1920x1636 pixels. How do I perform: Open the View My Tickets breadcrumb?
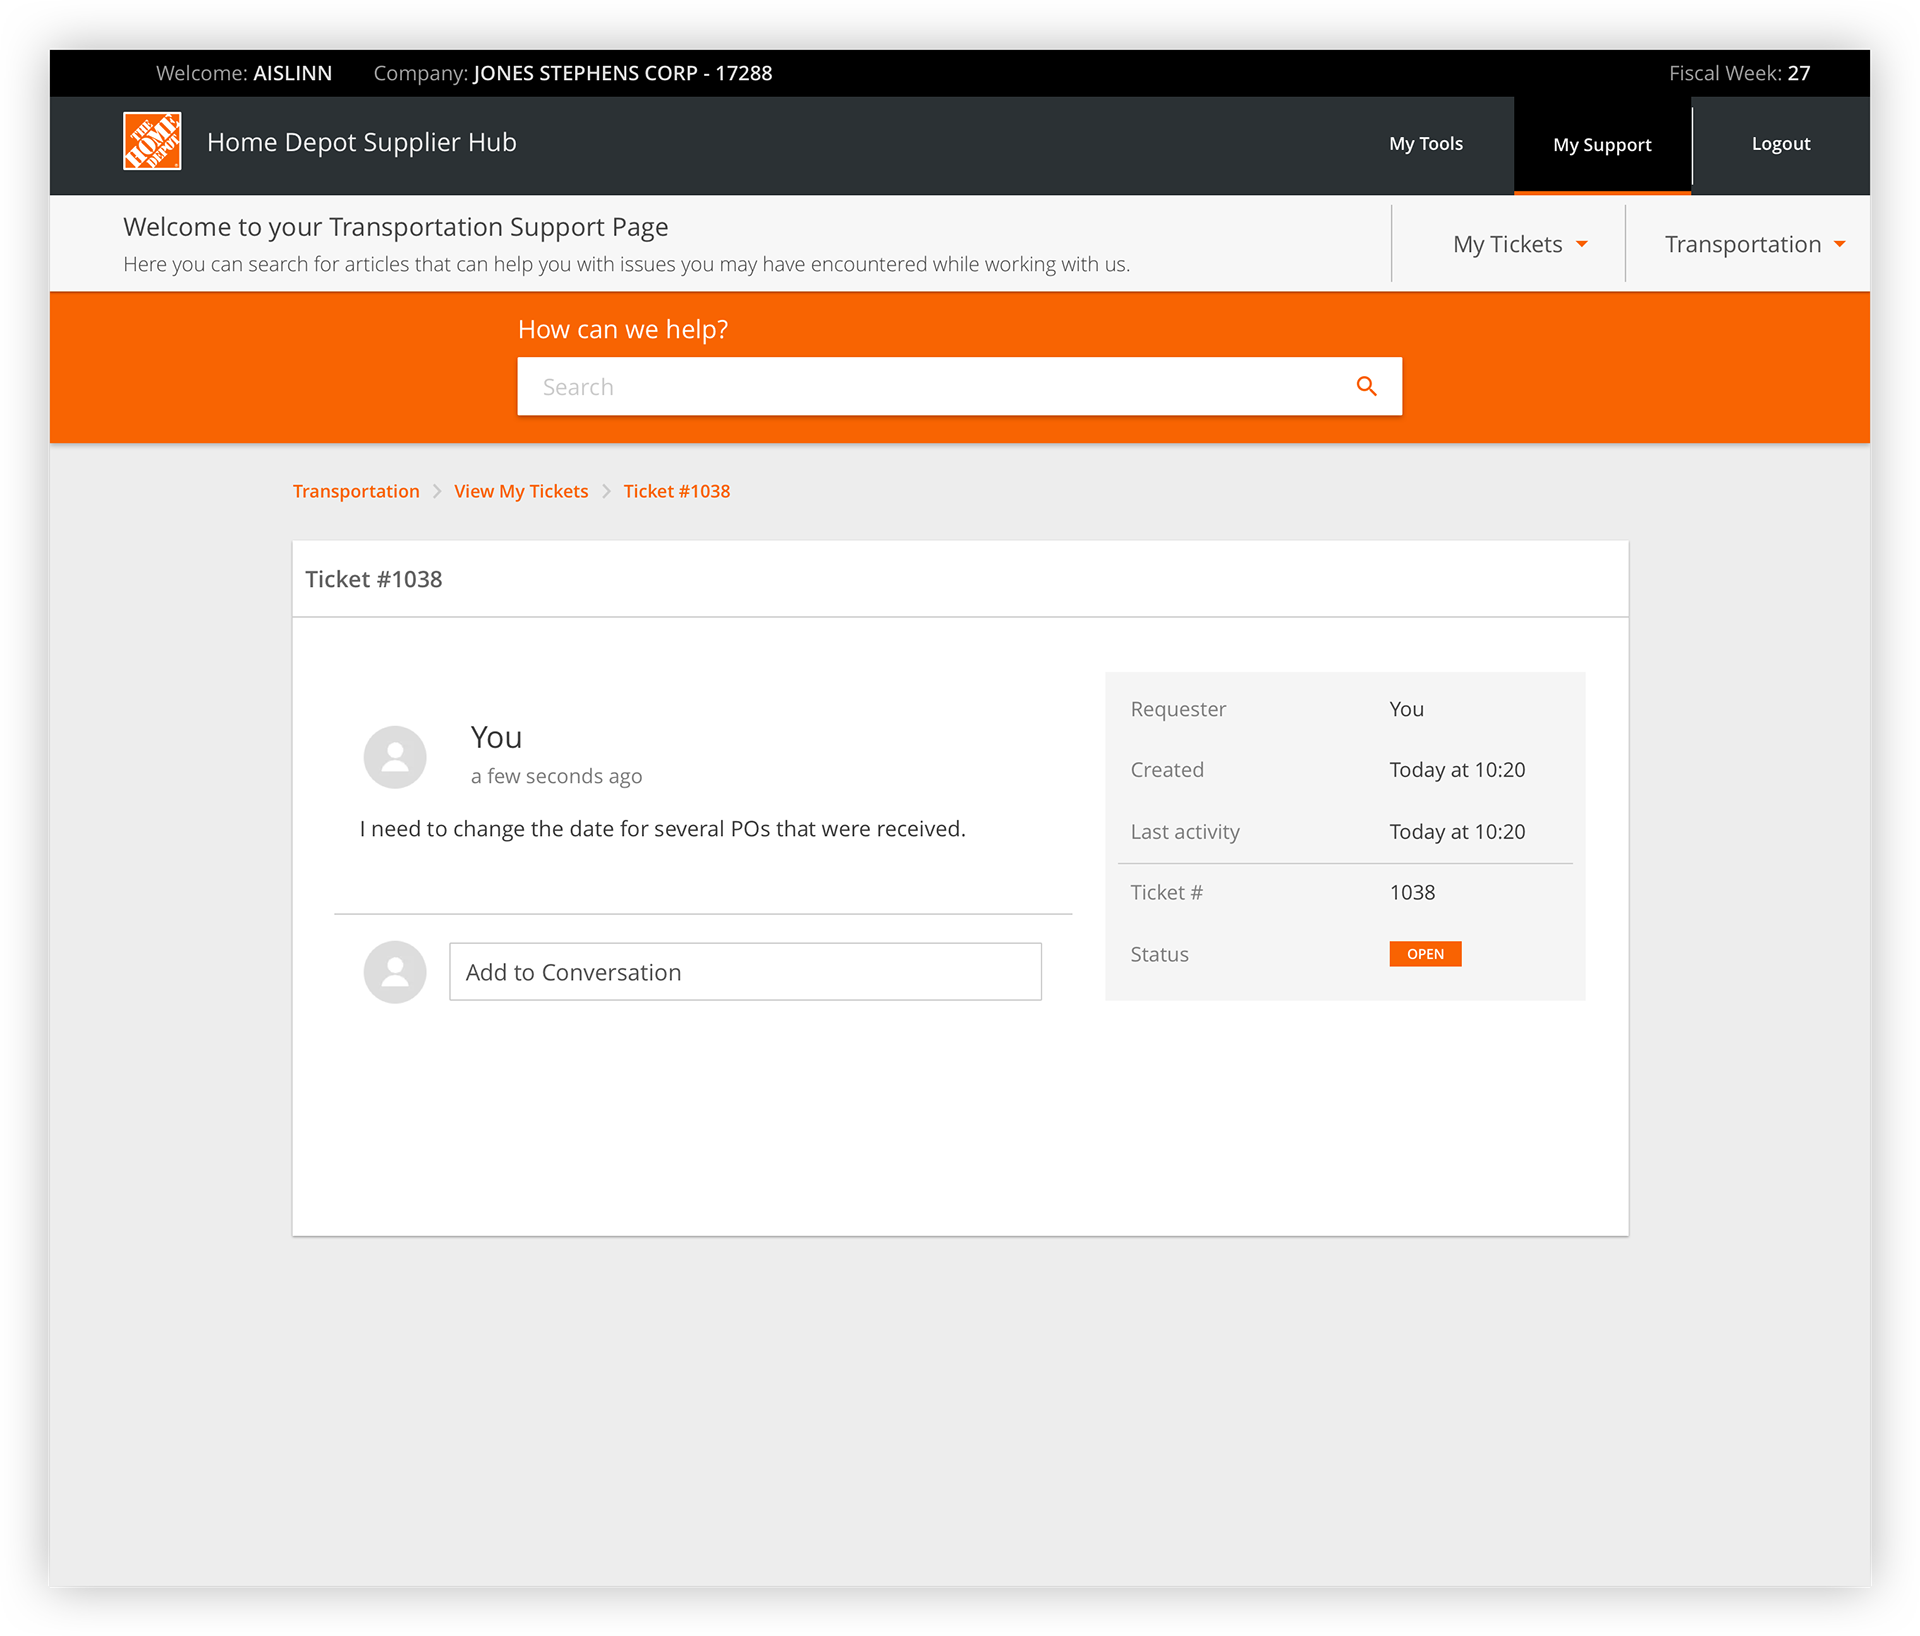521,491
